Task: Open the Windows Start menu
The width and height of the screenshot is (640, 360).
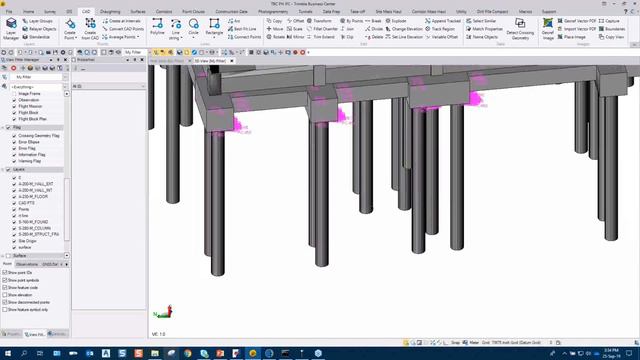Action: pos(8,353)
